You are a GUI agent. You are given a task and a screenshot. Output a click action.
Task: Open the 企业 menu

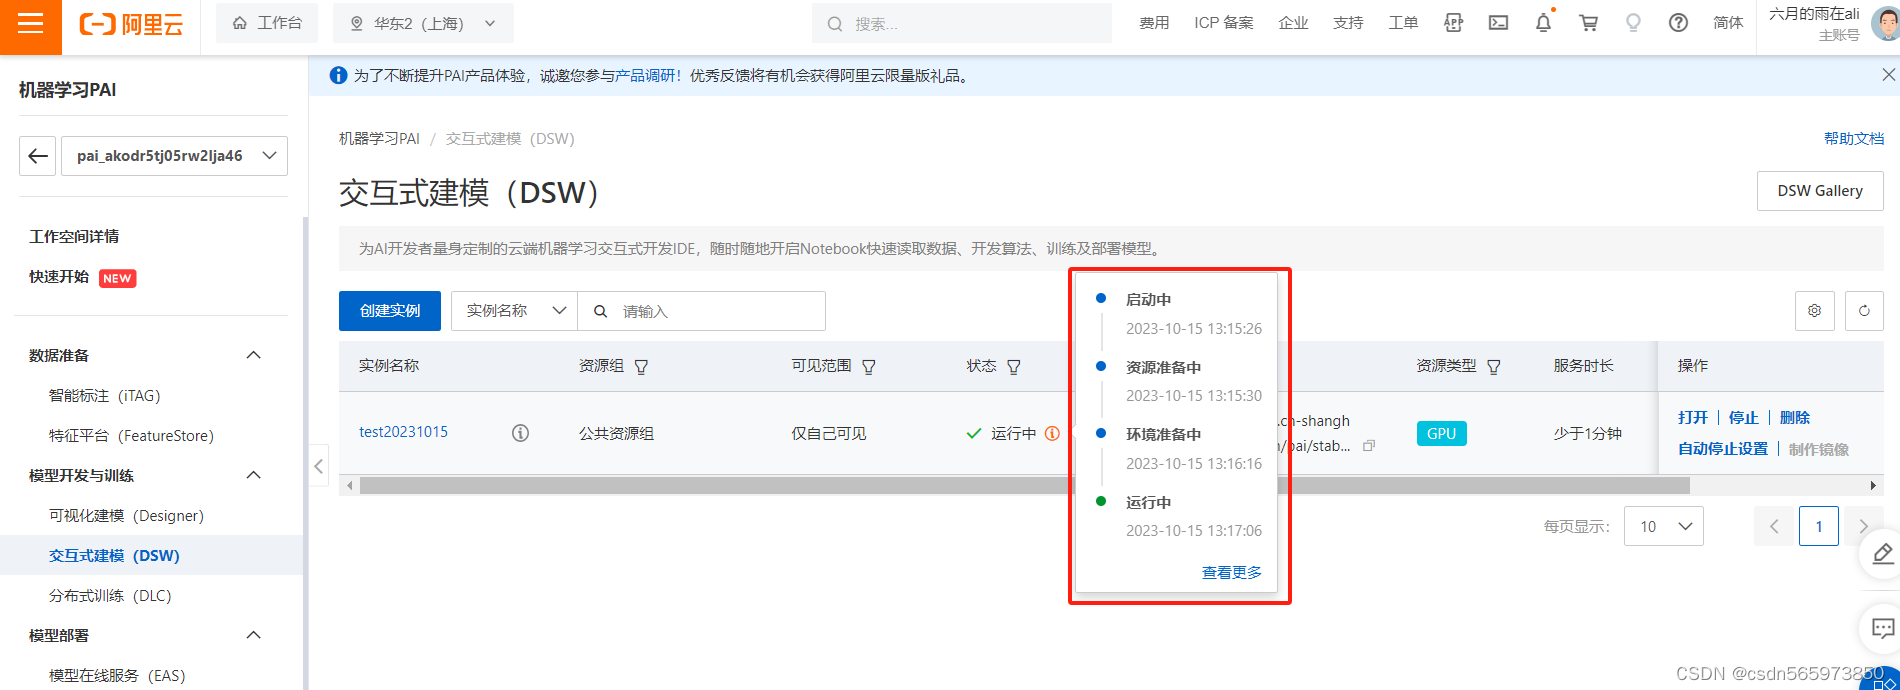[x=1293, y=23]
